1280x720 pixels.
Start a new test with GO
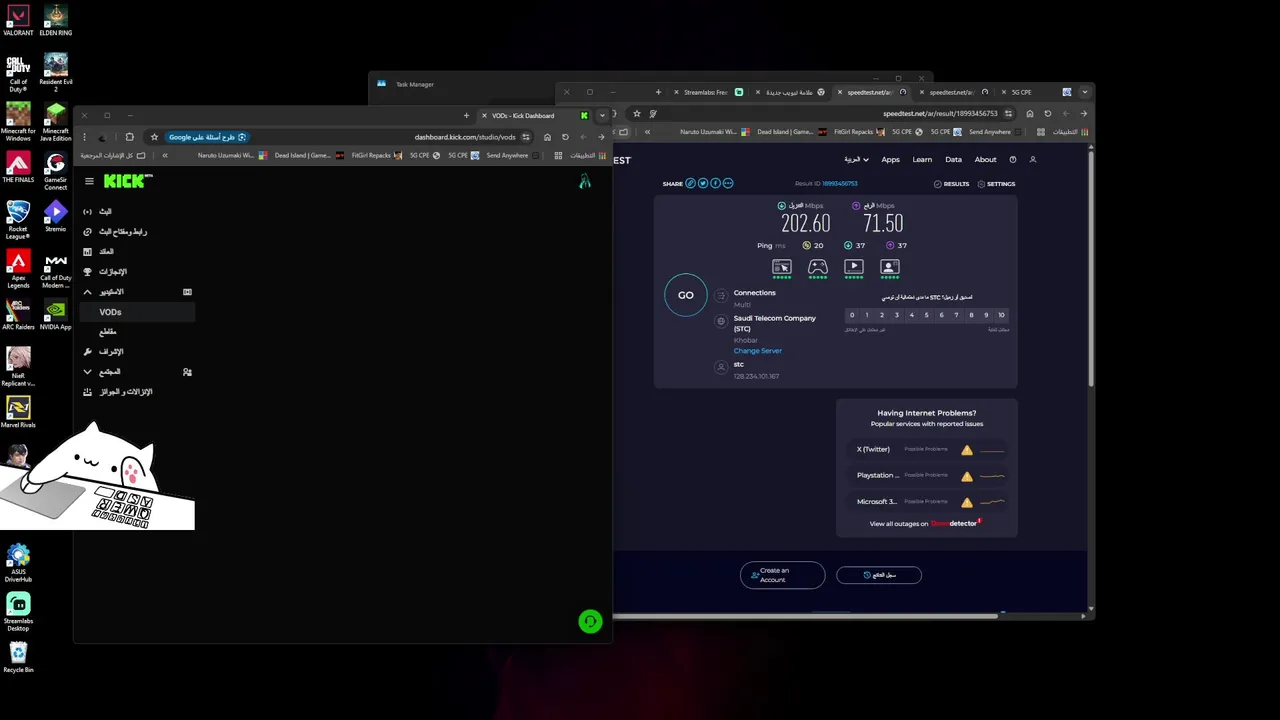tap(686, 295)
